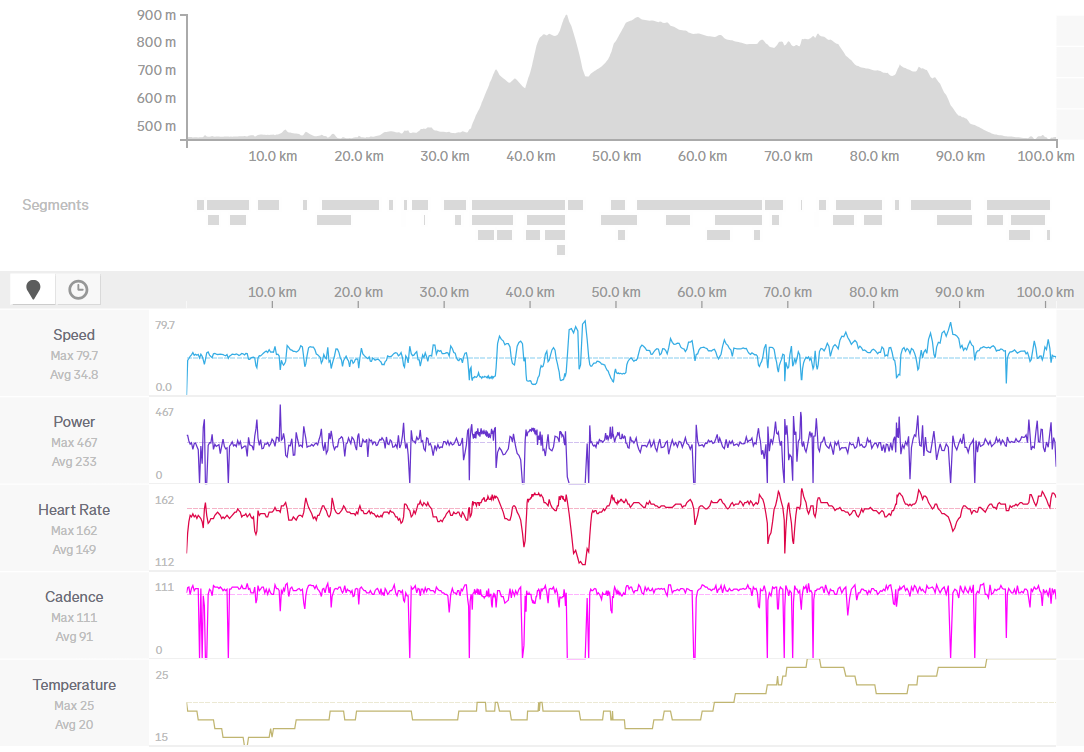The image size is (1084, 752).
Task: Click the Segments label
Action: coord(55,205)
